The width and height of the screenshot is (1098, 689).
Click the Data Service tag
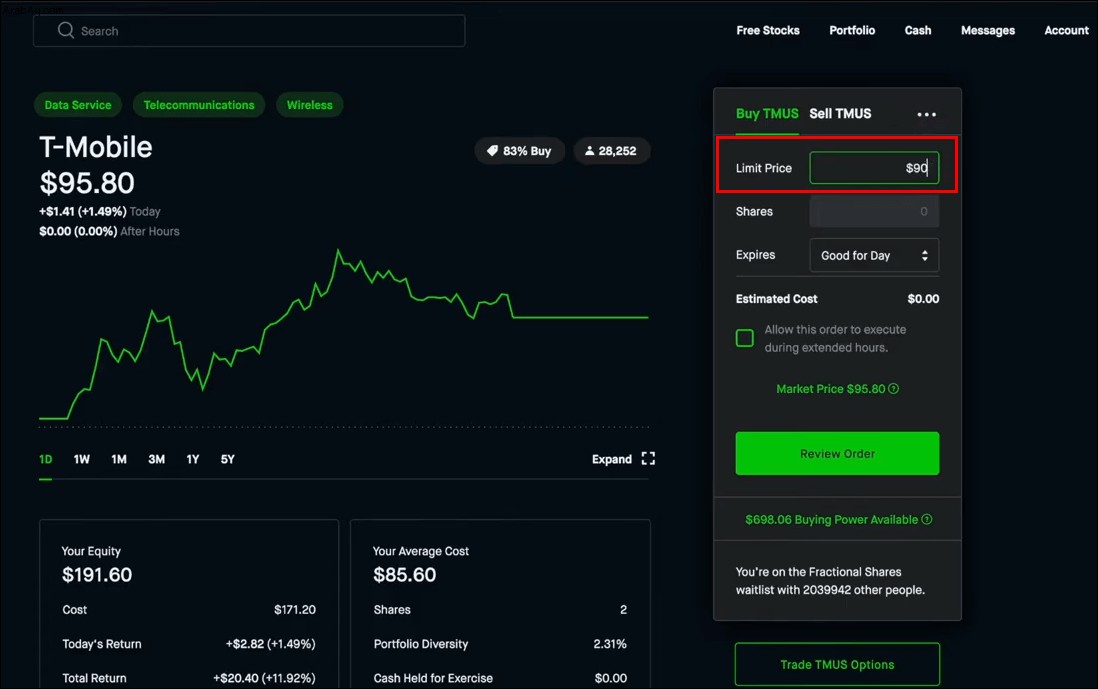point(78,105)
